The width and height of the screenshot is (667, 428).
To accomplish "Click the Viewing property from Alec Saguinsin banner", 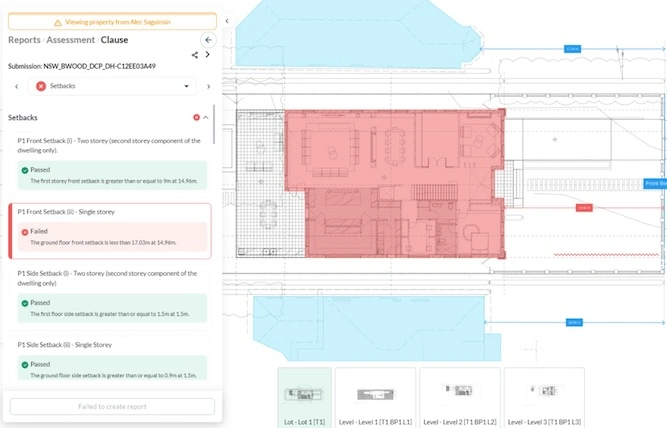I will point(112,22).
